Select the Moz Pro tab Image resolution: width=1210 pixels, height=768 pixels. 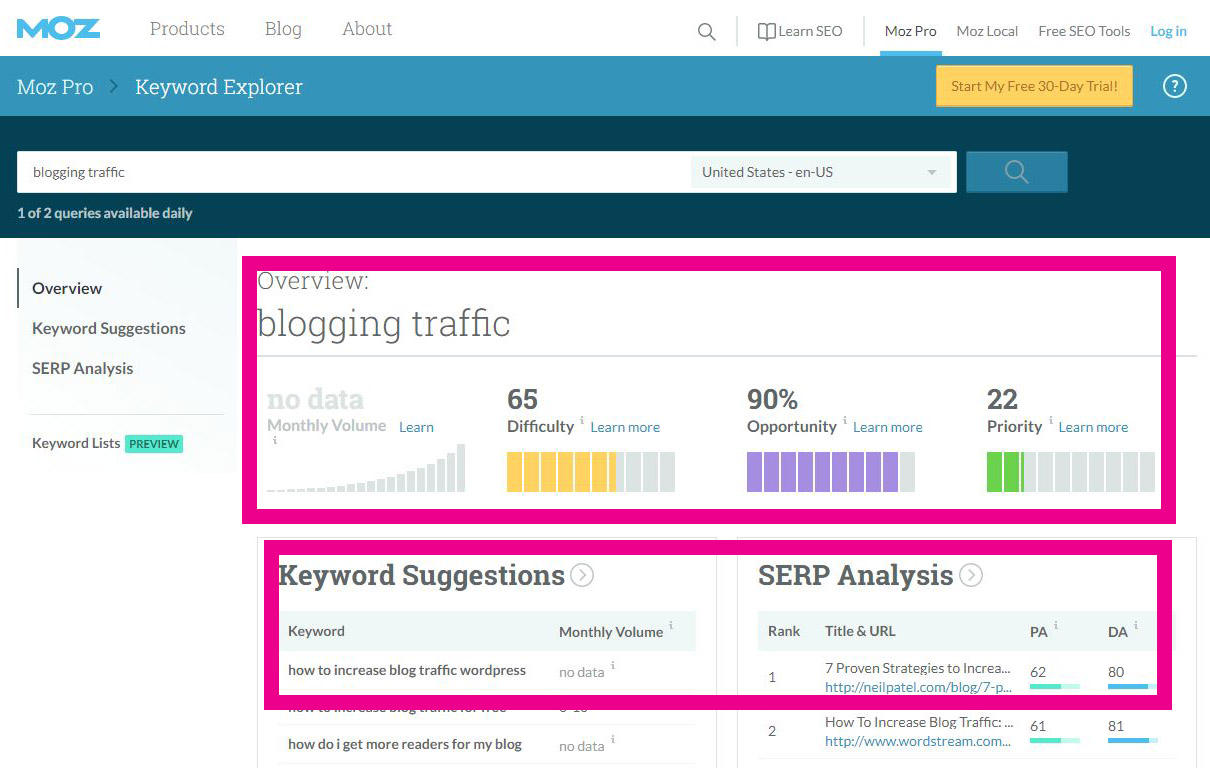click(x=911, y=31)
